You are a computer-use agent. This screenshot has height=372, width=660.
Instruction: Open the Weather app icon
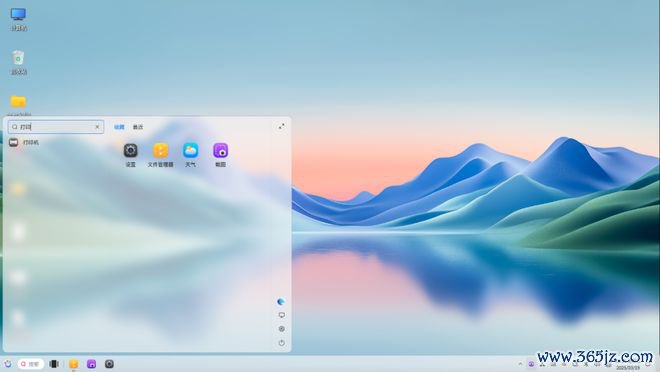[x=190, y=154]
